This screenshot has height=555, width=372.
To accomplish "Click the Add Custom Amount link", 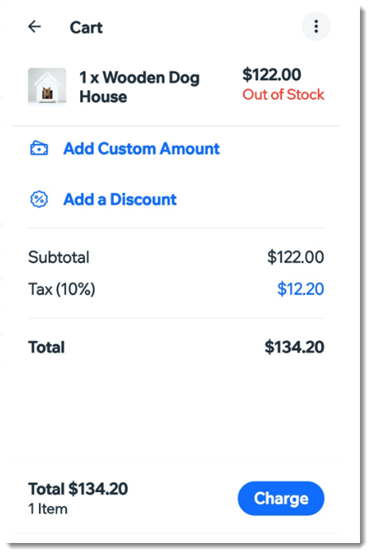I will 142,149.
